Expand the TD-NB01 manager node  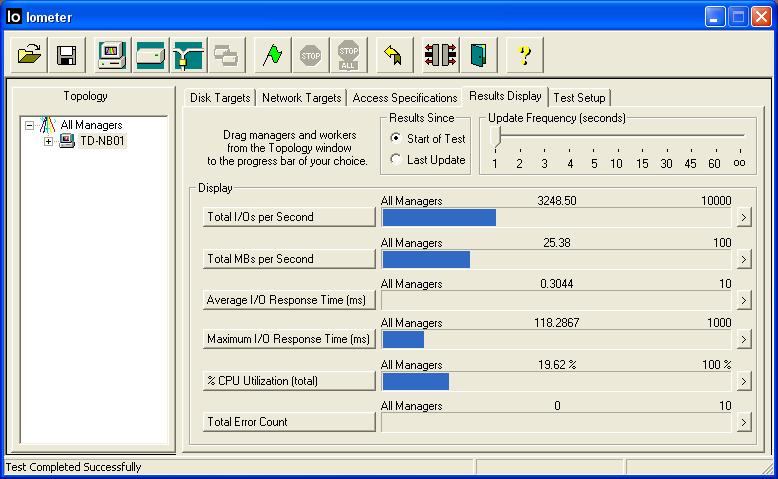tap(48, 141)
